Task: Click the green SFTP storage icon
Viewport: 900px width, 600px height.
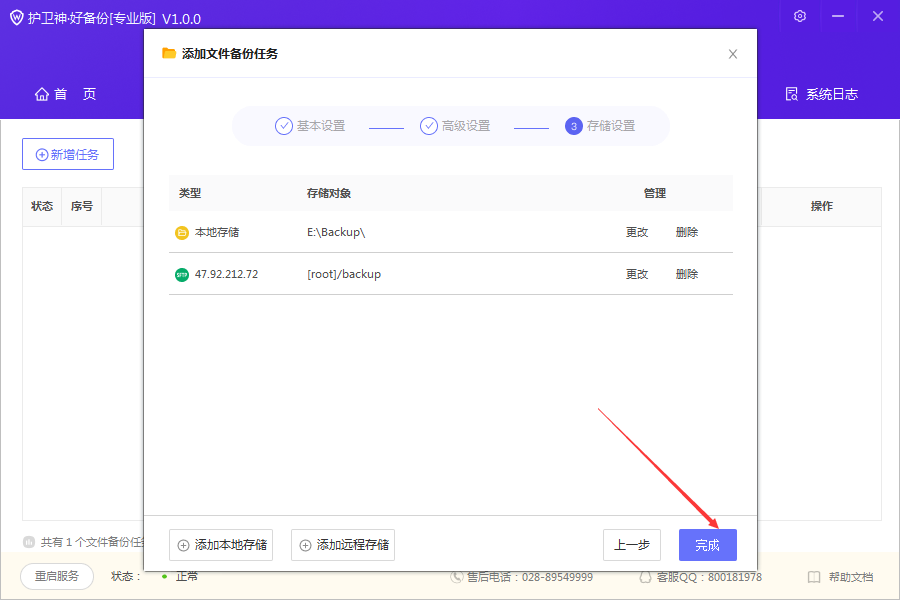Action: click(181, 274)
